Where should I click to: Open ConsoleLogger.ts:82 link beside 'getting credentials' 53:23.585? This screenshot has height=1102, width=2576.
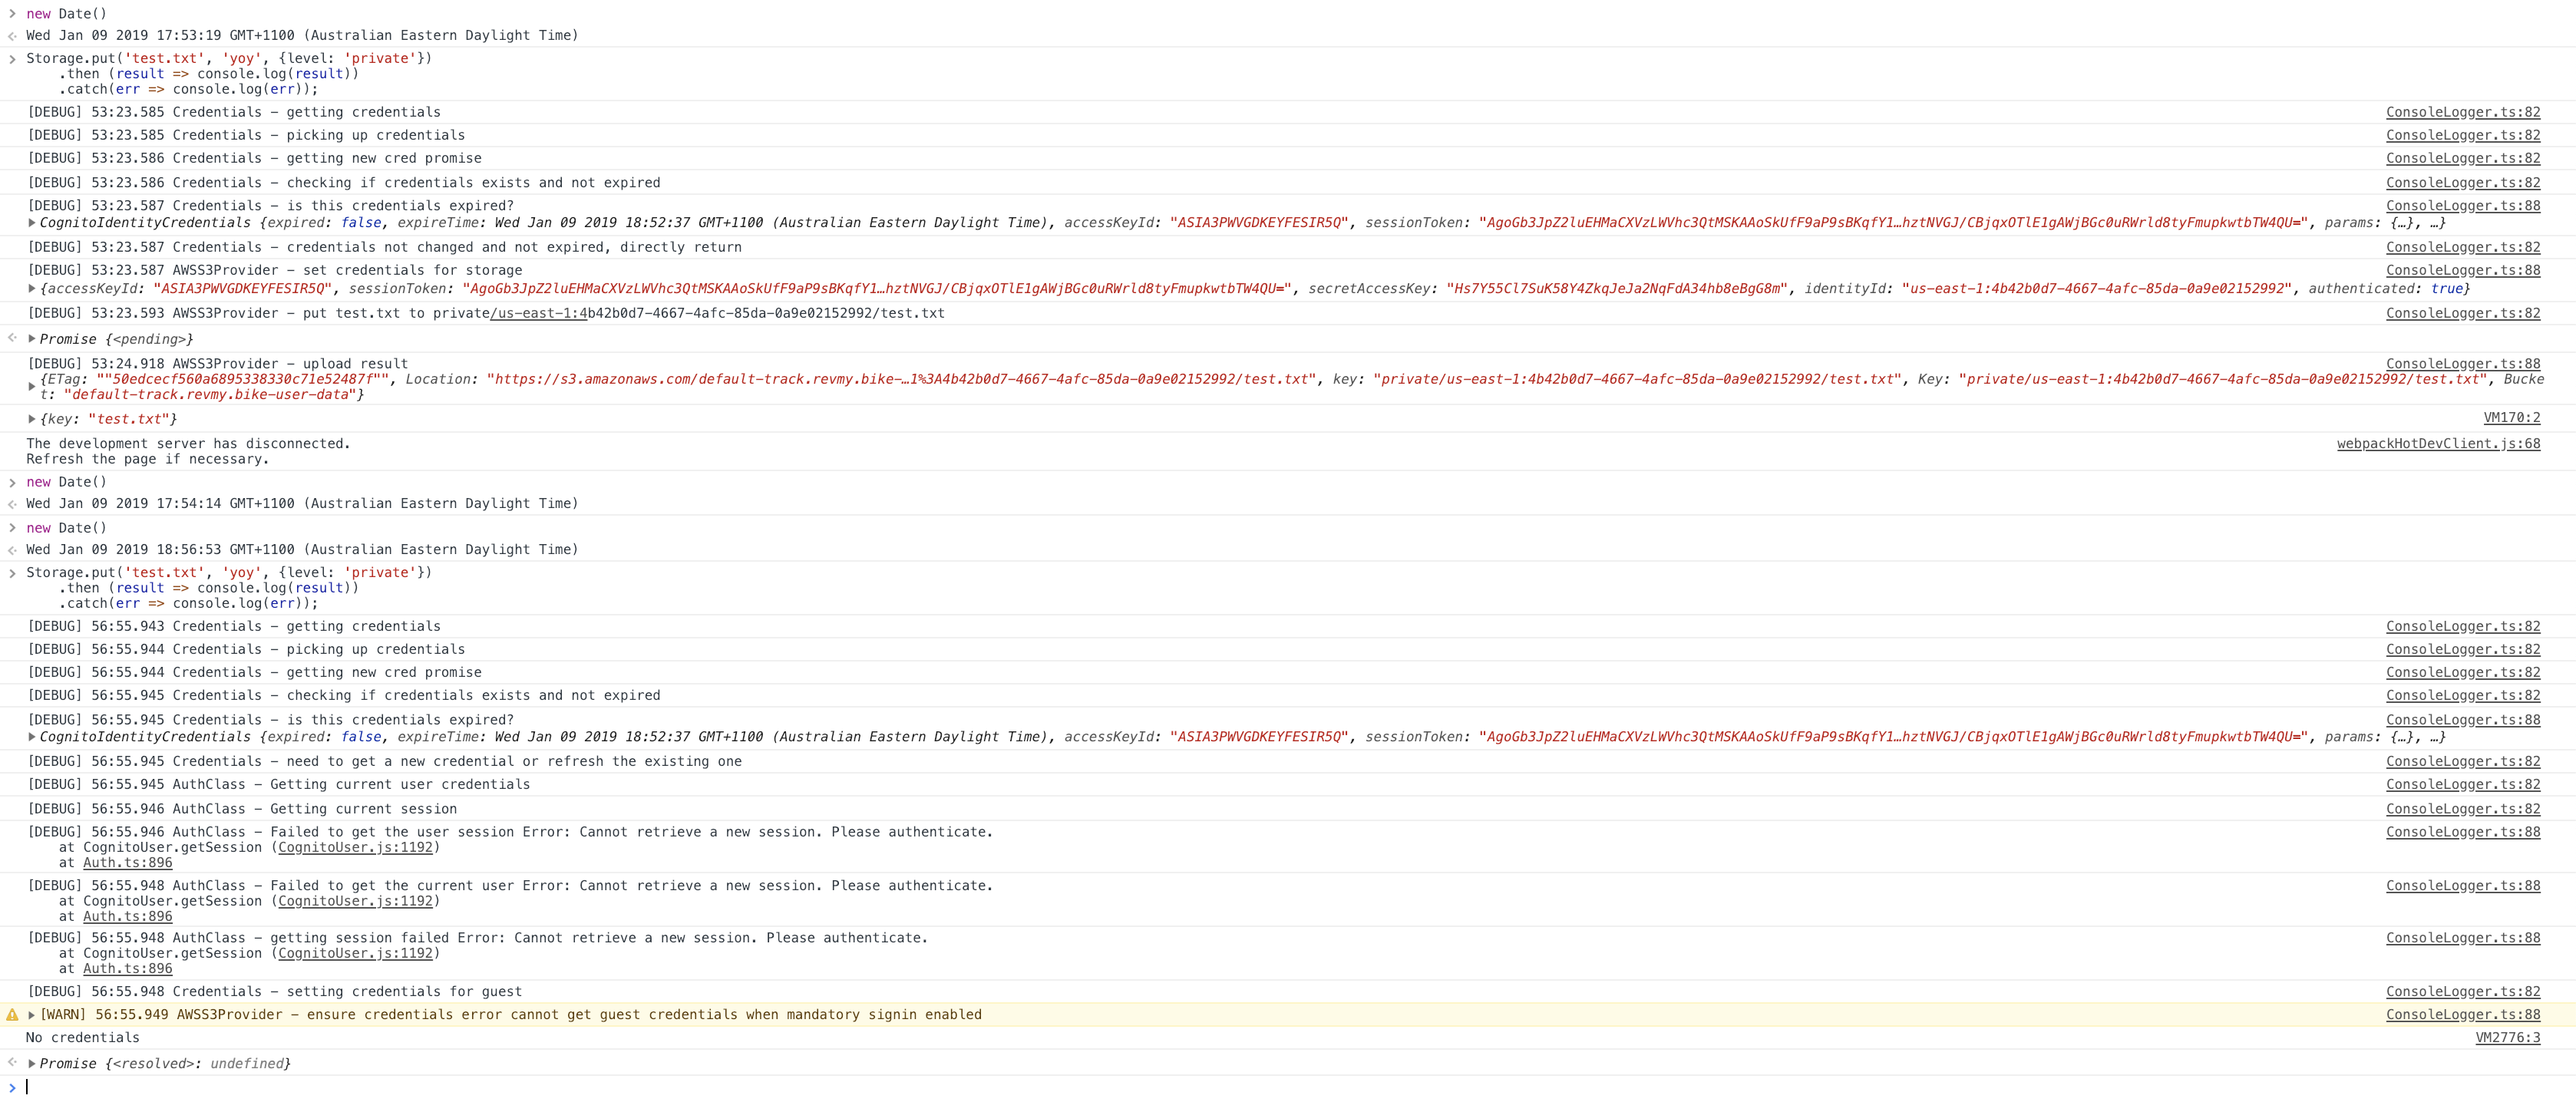click(2462, 112)
